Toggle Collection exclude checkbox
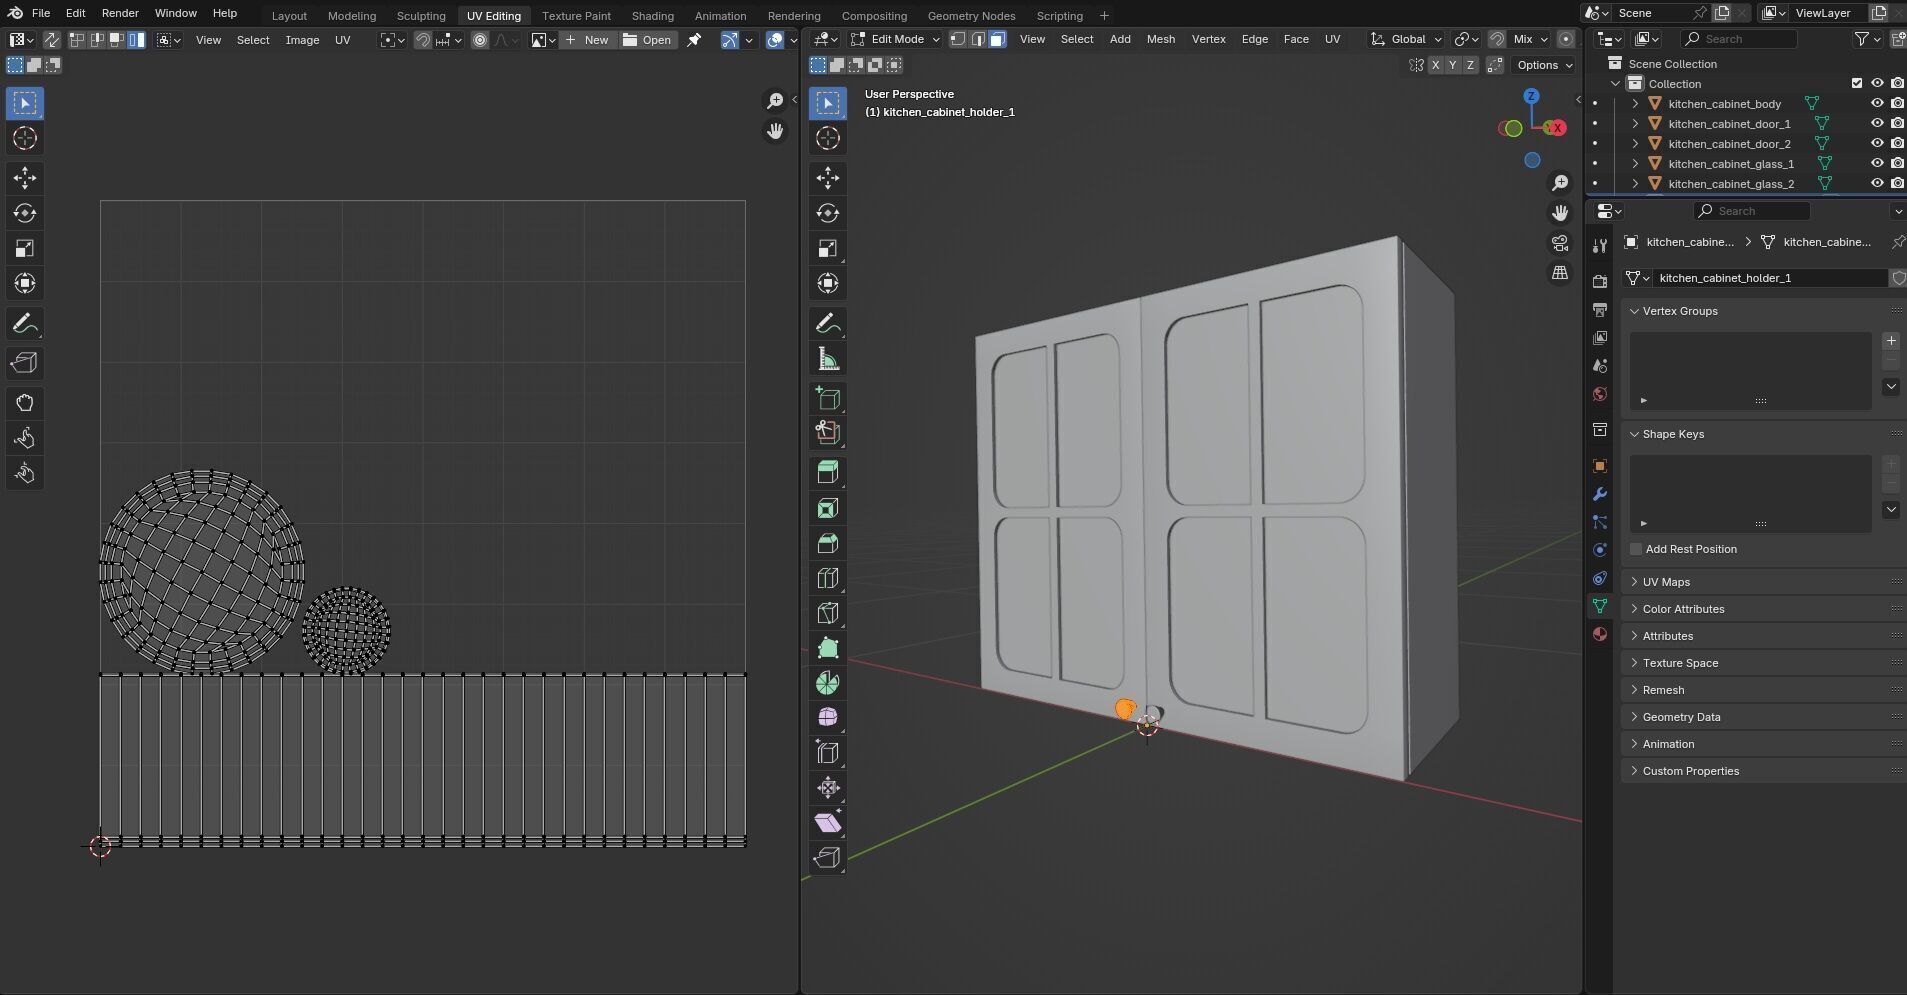 pyautogui.click(x=1857, y=83)
